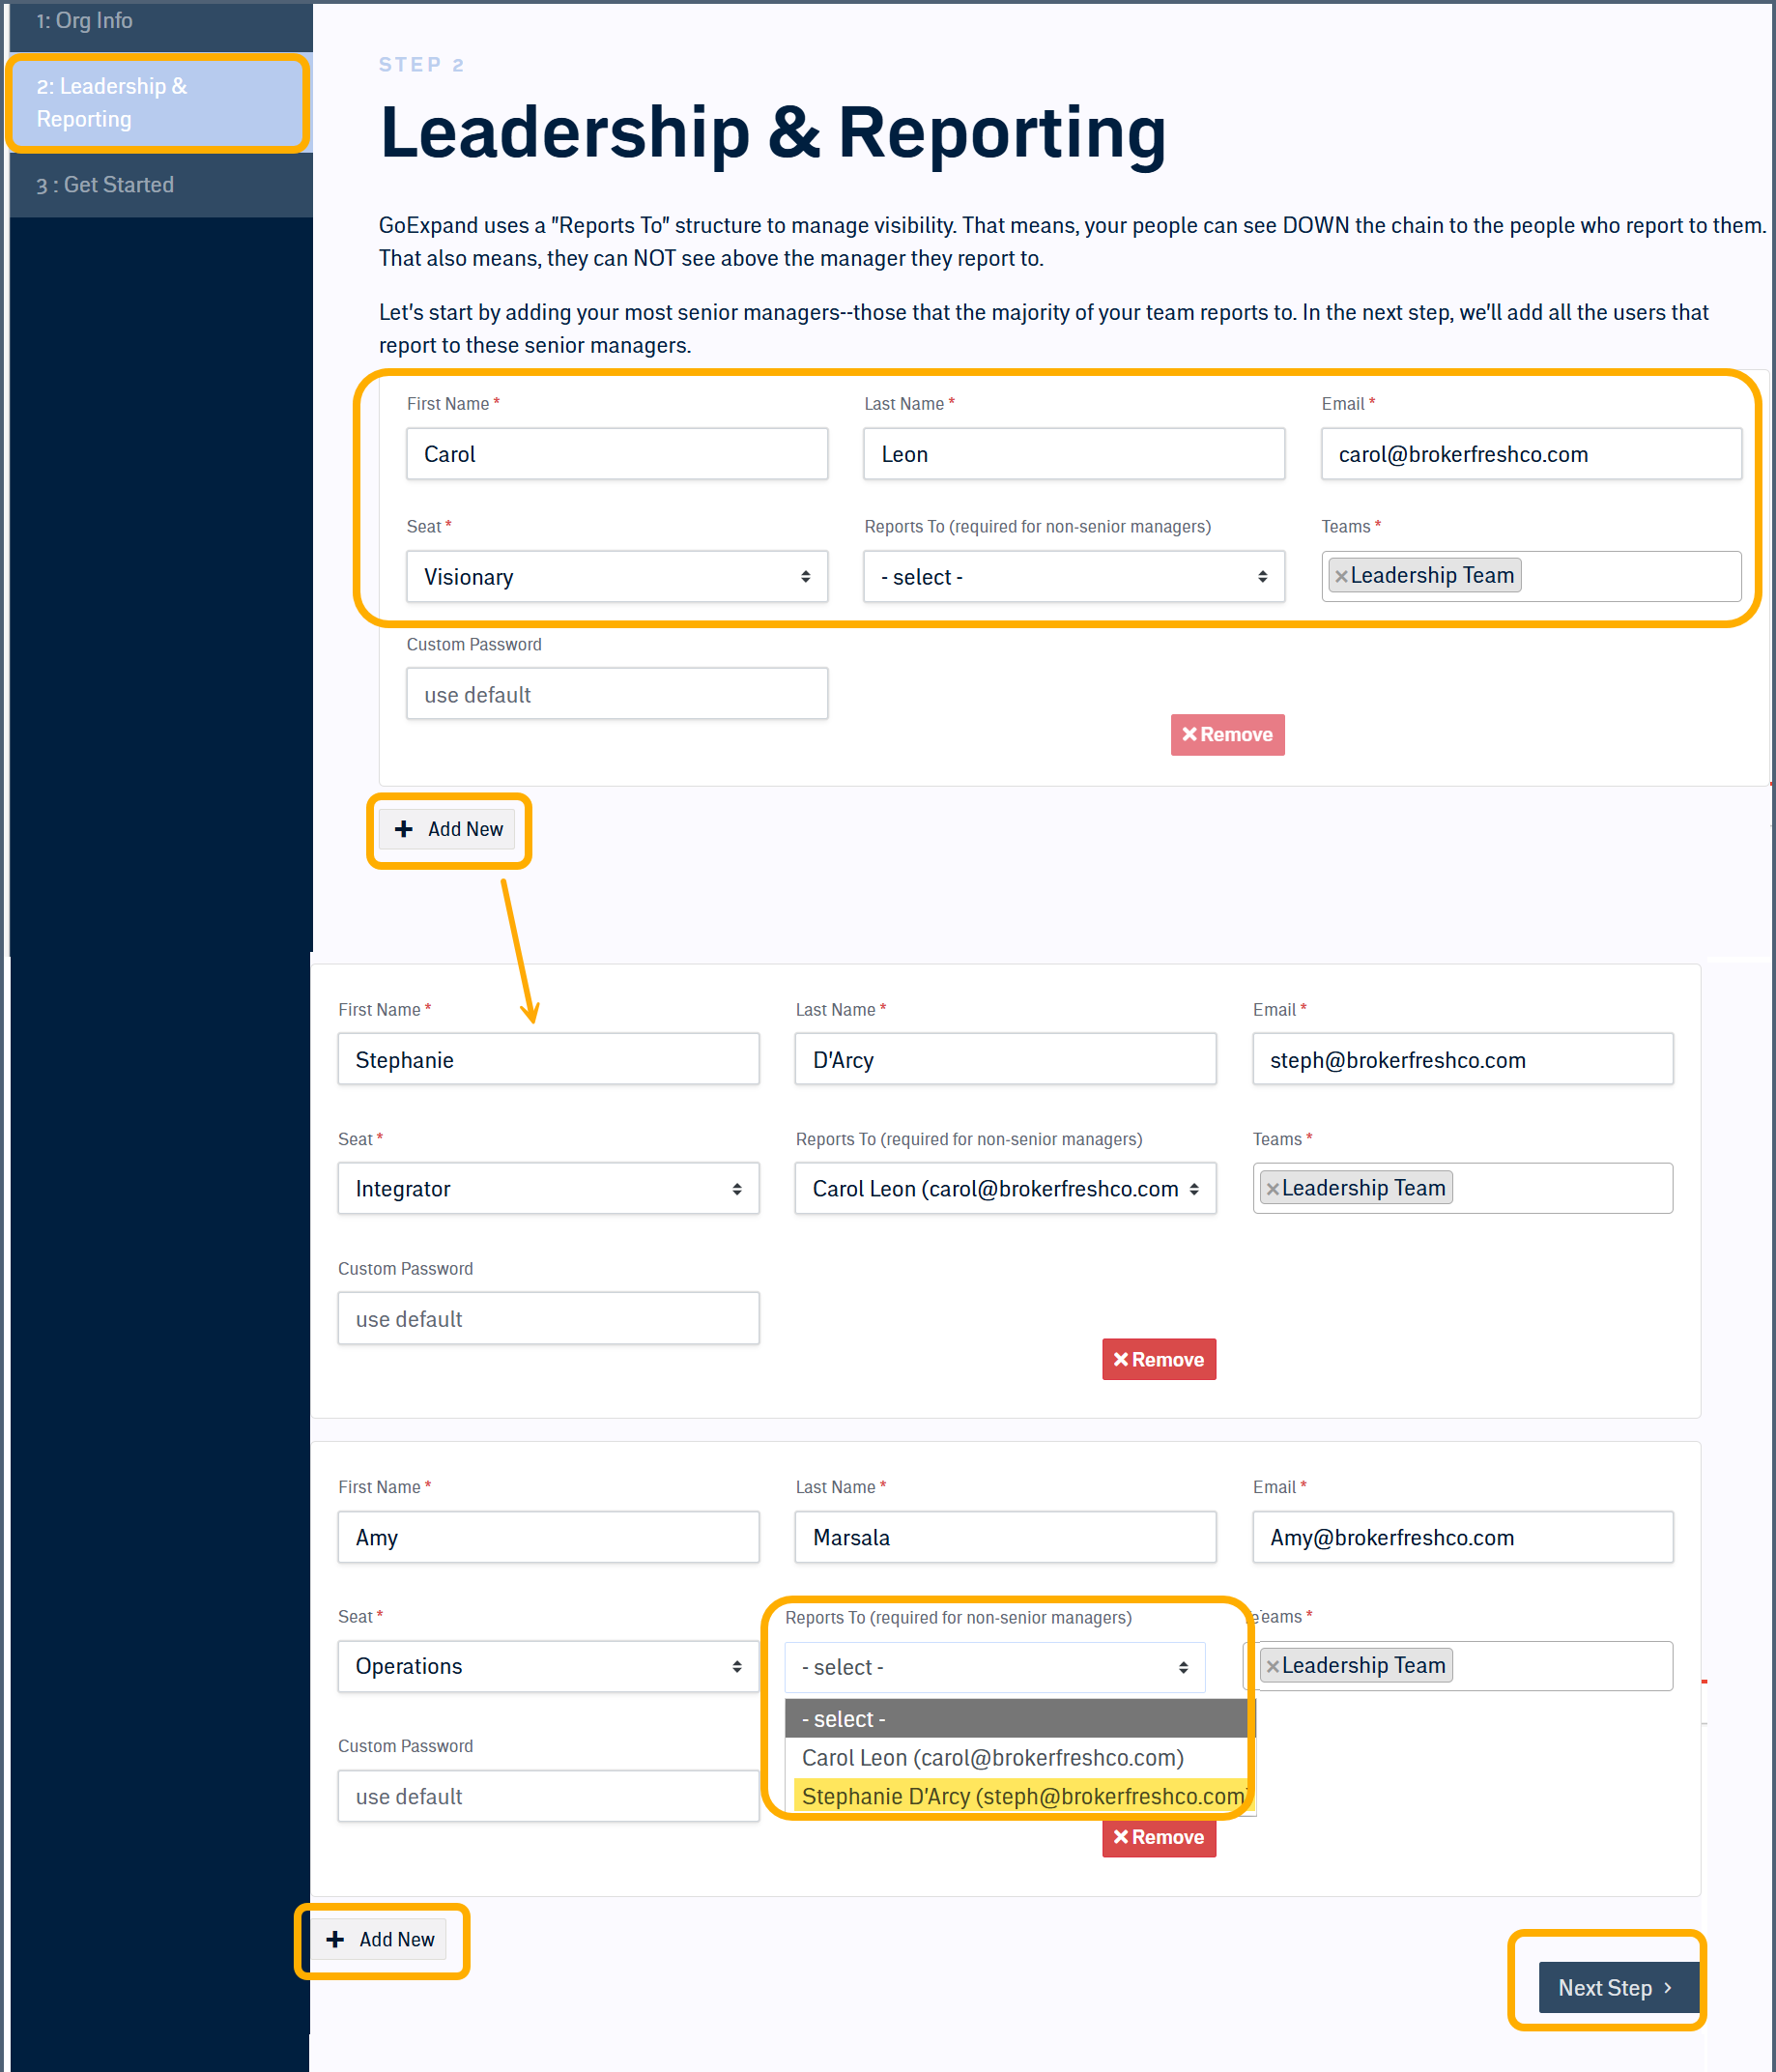
Task: Proceed with the Next Step button
Action: [1615, 1987]
